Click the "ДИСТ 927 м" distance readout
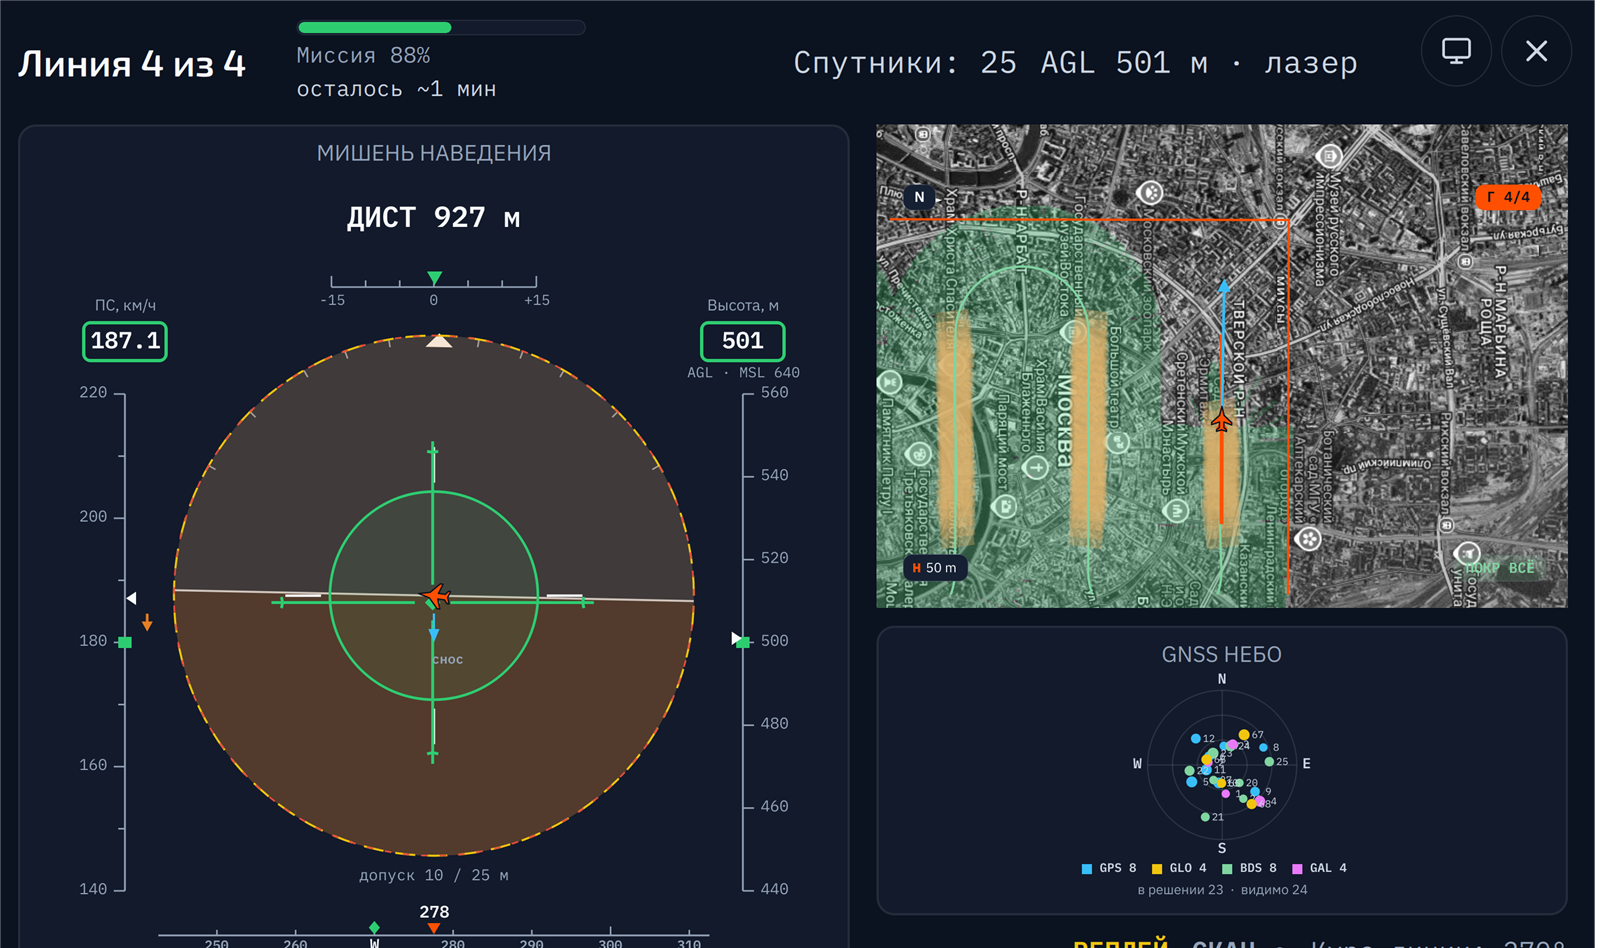This screenshot has height=948, width=1600. [x=434, y=217]
